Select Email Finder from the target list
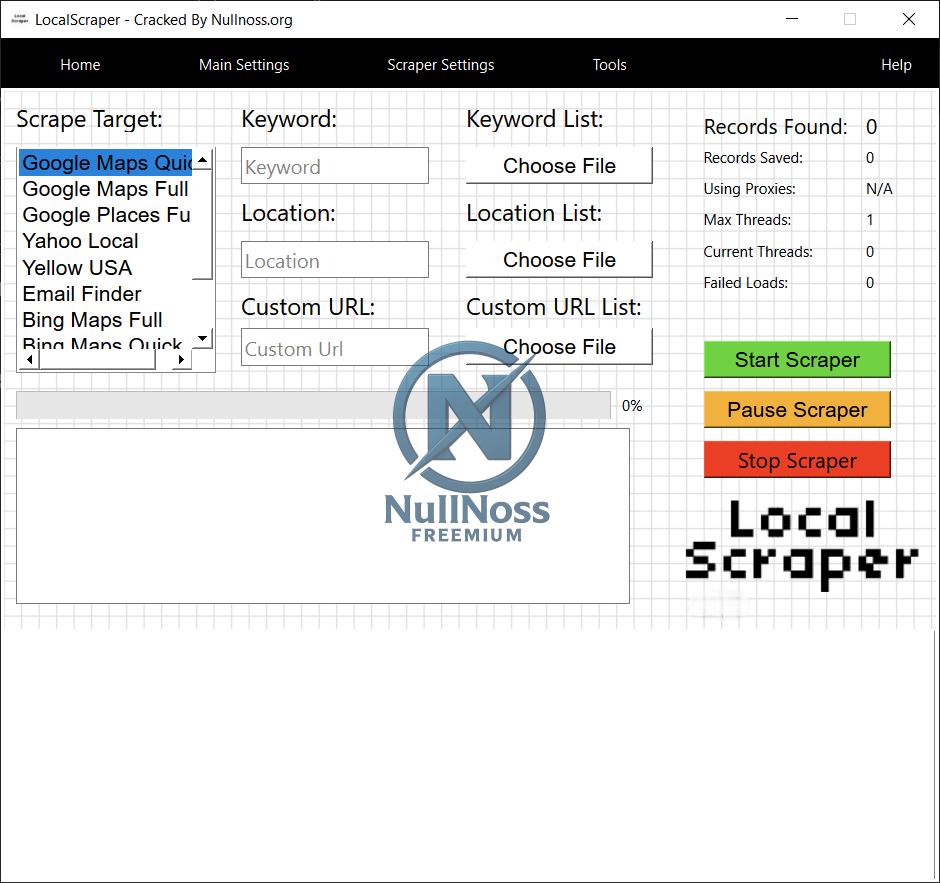 (x=82, y=294)
